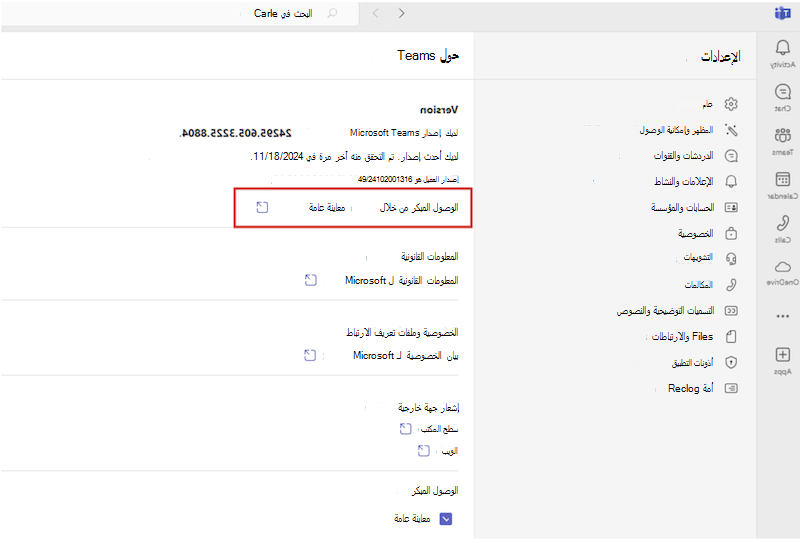Click the سطح المكتب notice link text
Viewport: 800px width, 543px height.
coord(439,429)
